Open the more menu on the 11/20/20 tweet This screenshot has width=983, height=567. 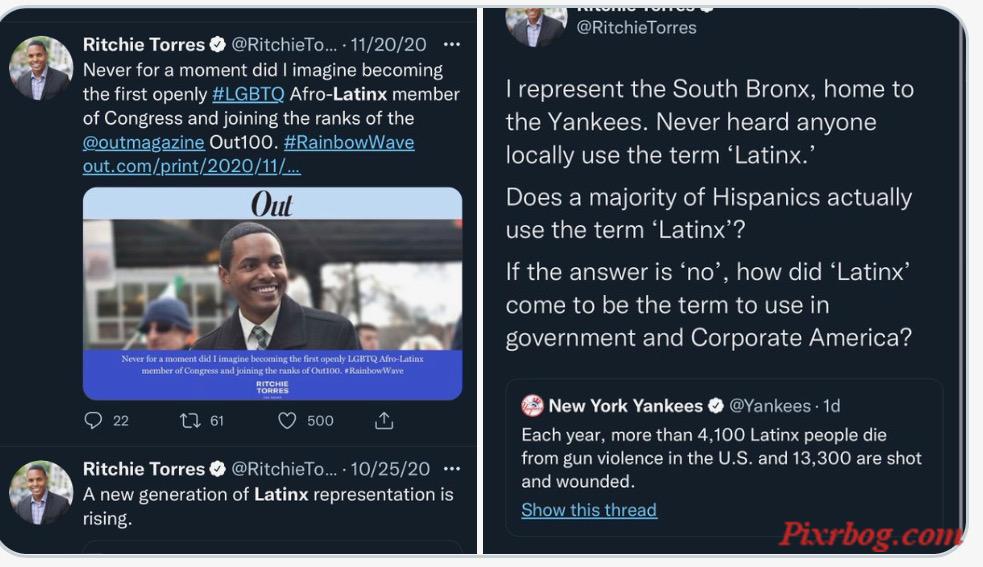tap(451, 45)
